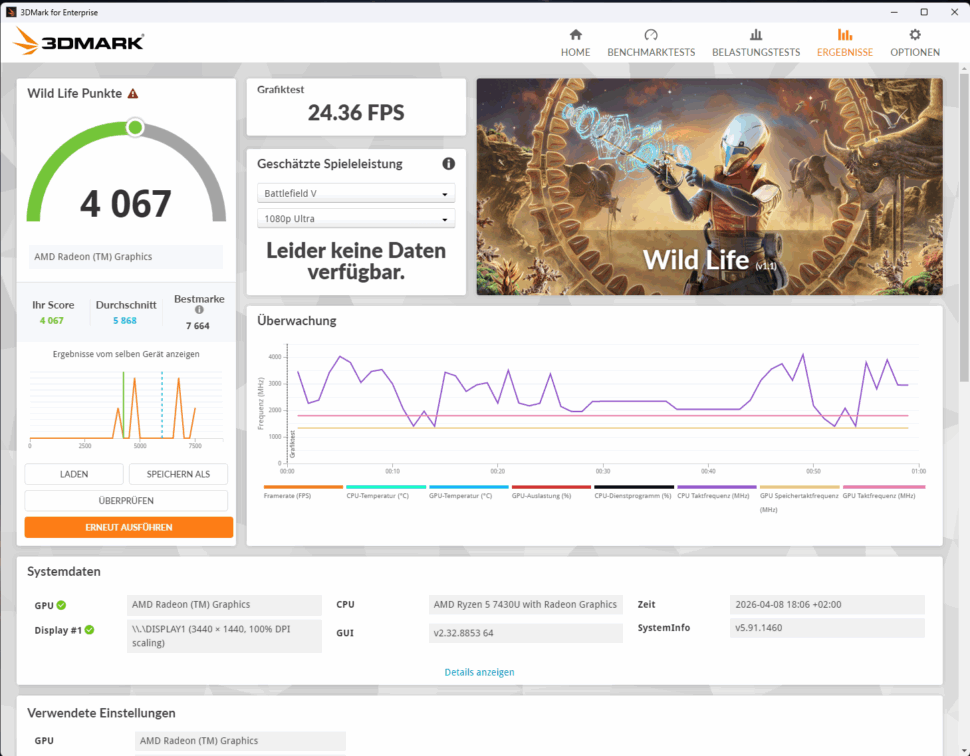Click the ÜBERPRÜFEN button
970x756 pixels.
pos(126,500)
